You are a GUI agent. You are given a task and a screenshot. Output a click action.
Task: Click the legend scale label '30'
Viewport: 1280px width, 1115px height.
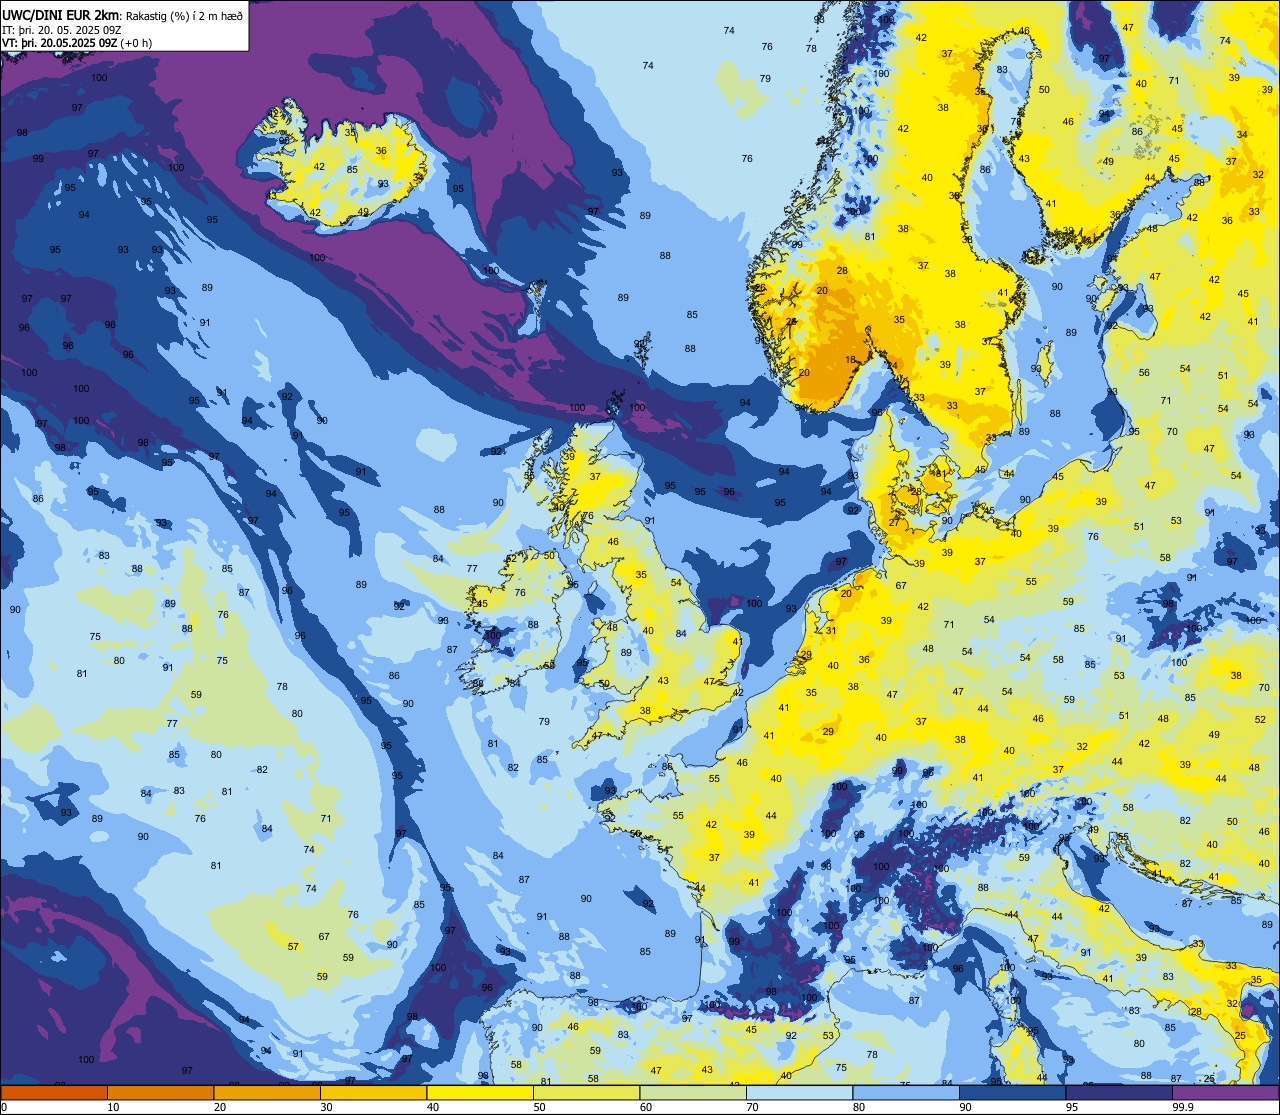(326, 1107)
